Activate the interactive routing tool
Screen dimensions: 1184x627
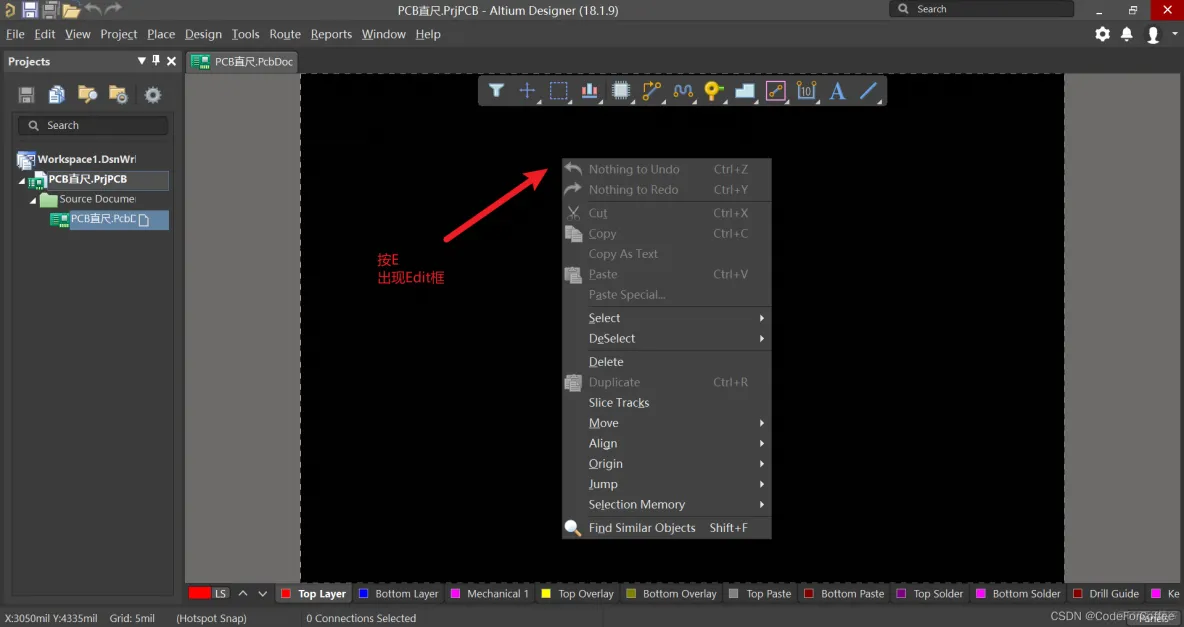(651, 91)
